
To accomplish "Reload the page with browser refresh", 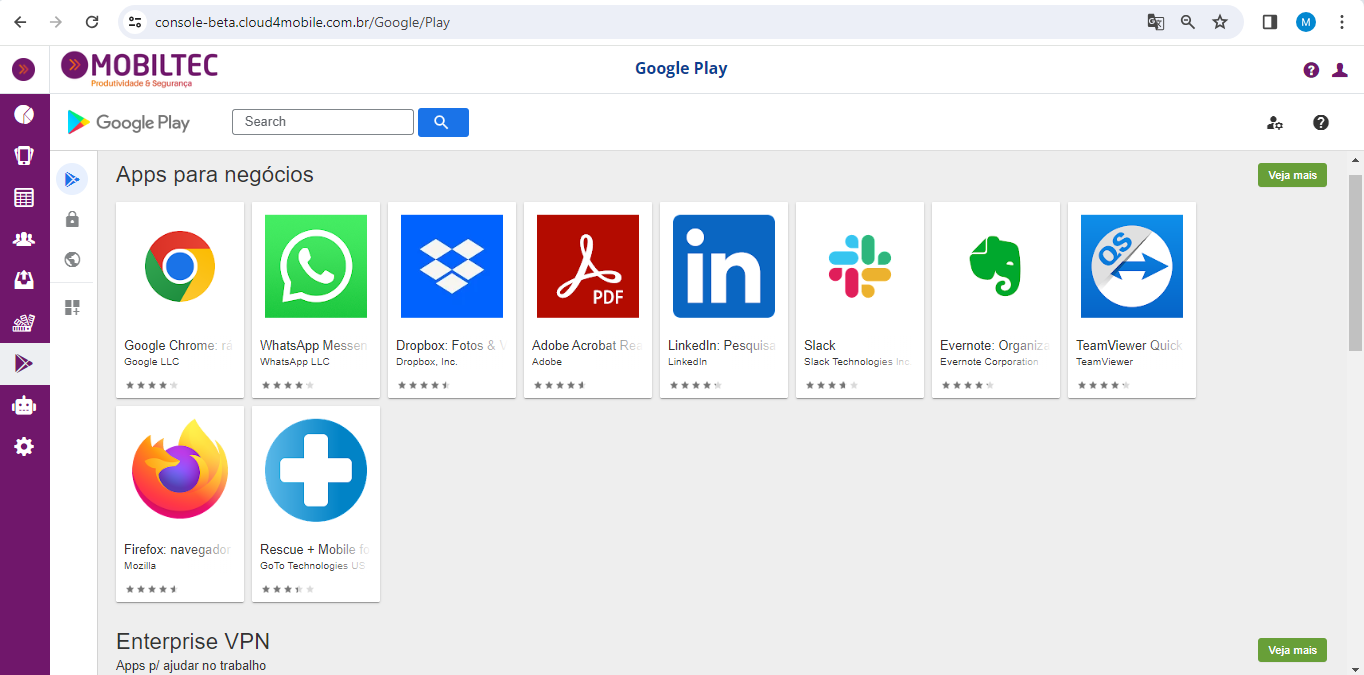I will tap(92, 22).
